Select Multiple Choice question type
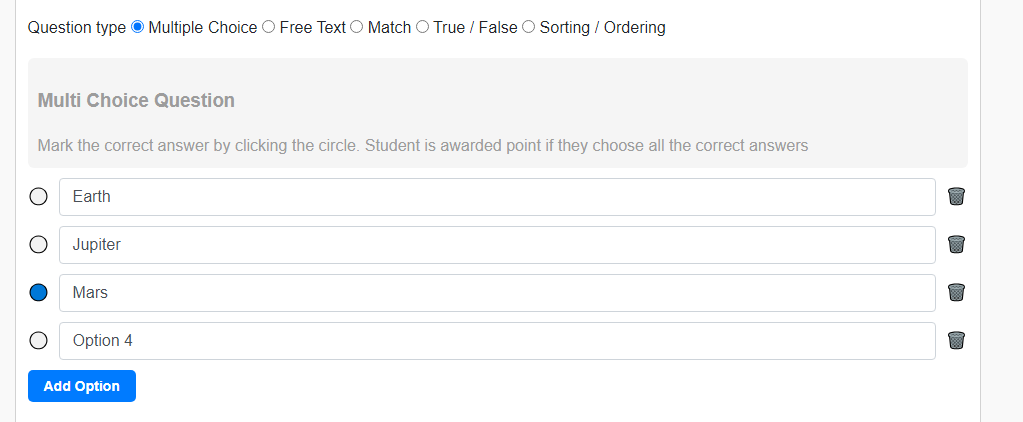The width and height of the screenshot is (1023, 422). tap(138, 27)
